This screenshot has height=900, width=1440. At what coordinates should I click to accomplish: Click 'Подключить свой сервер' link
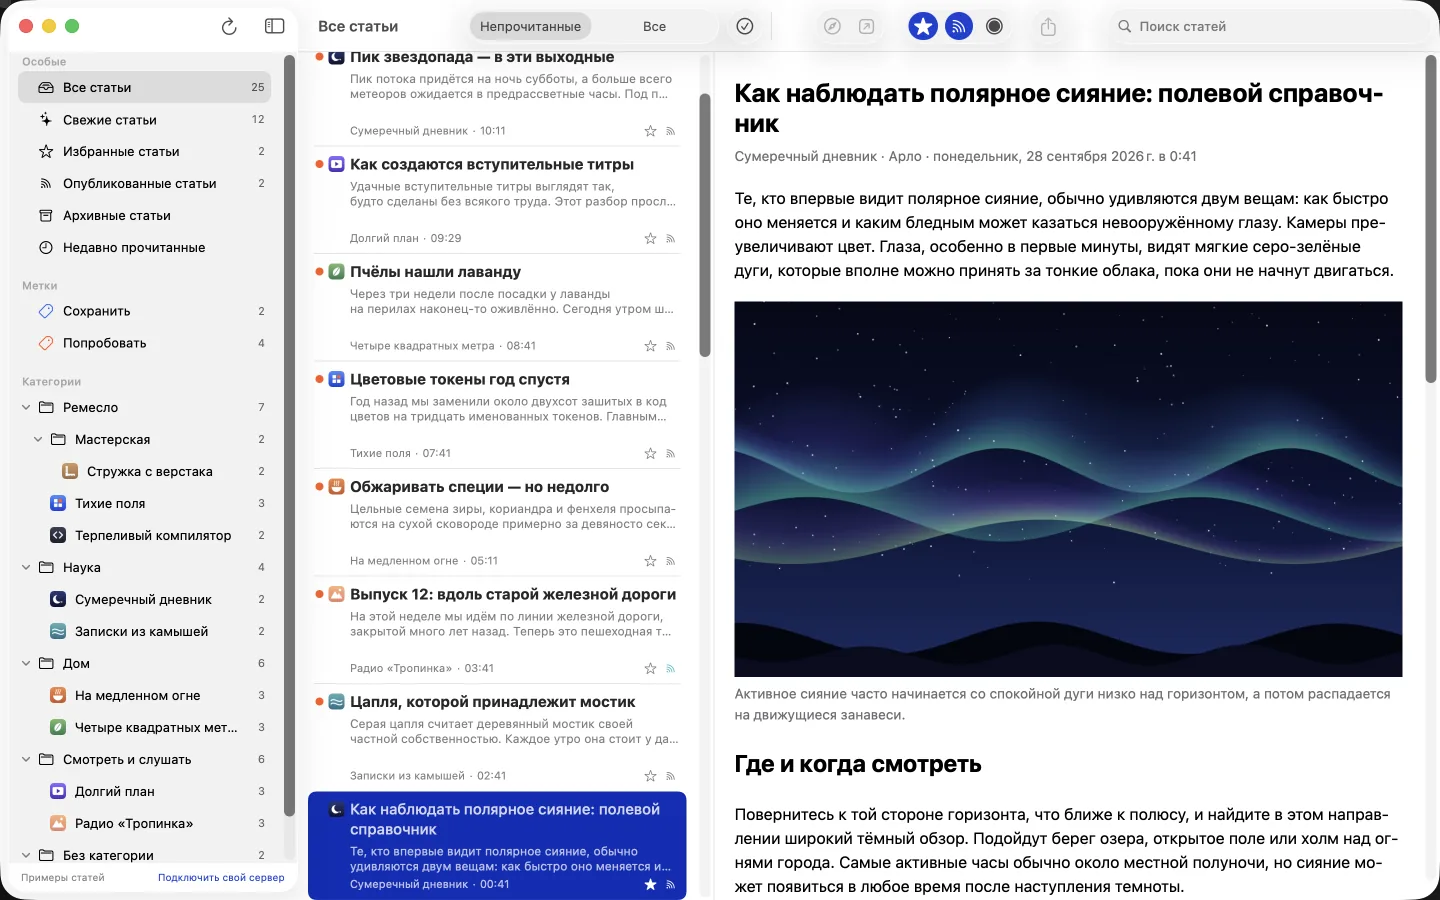pyautogui.click(x=221, y=877)
